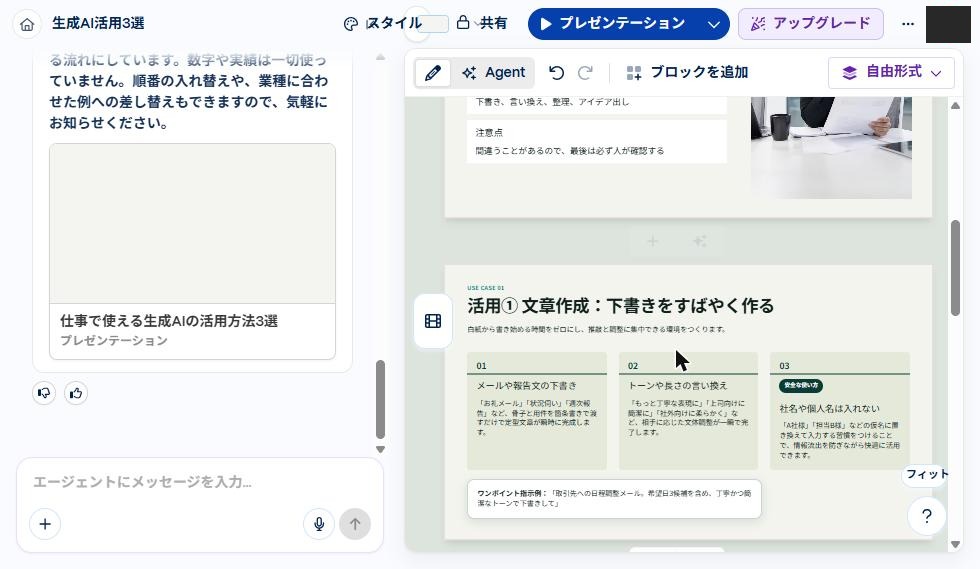Open 共有 share settings
This screenshot has height=569, width=980.
481,23
